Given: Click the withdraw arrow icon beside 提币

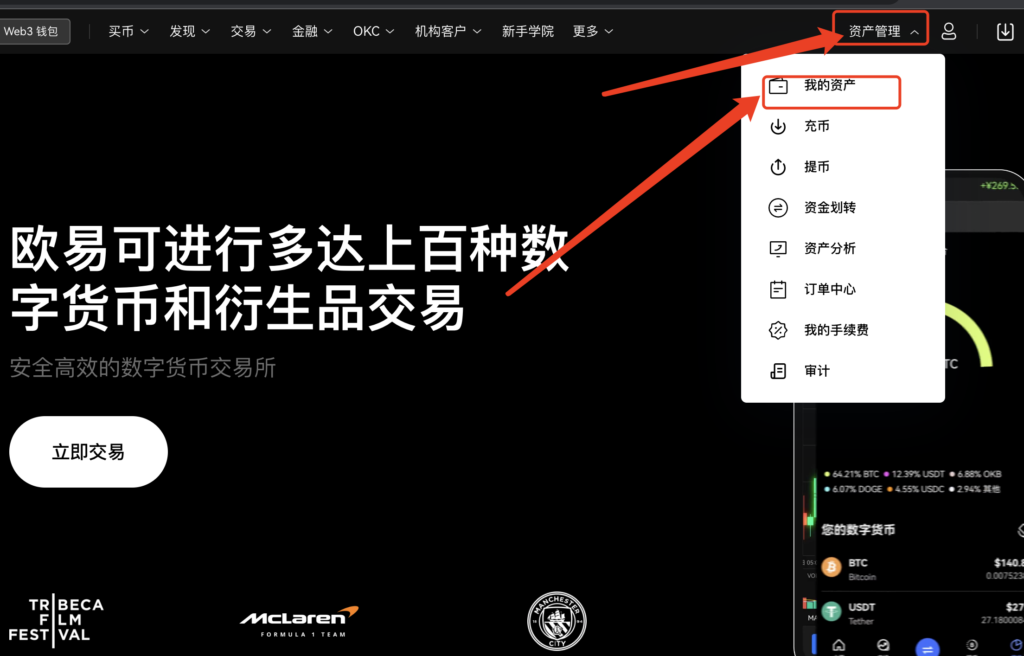Looking at the screenshot, I should tap(778, 167).
